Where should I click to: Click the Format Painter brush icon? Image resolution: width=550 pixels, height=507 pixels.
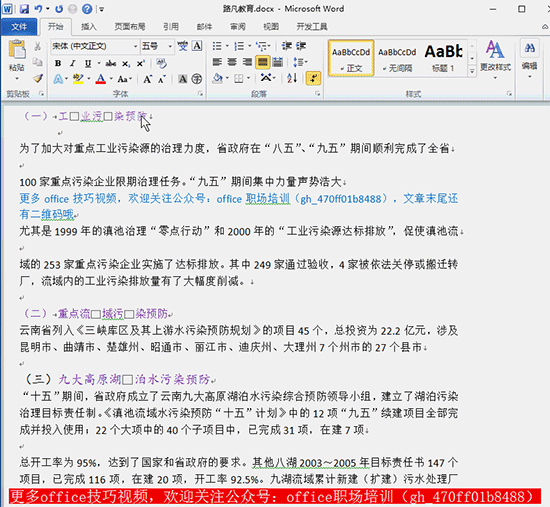38,78
